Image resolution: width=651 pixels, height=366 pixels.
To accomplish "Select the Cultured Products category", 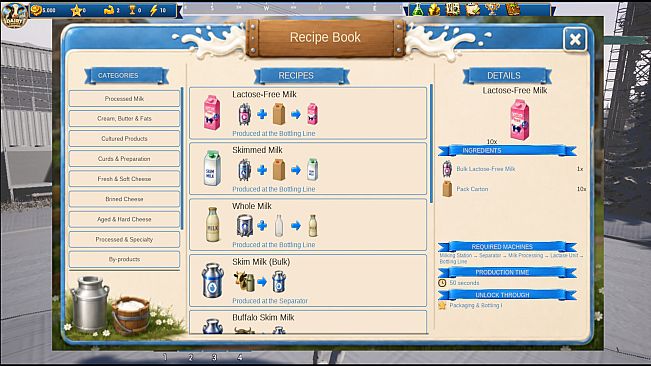I will point(124,139).
